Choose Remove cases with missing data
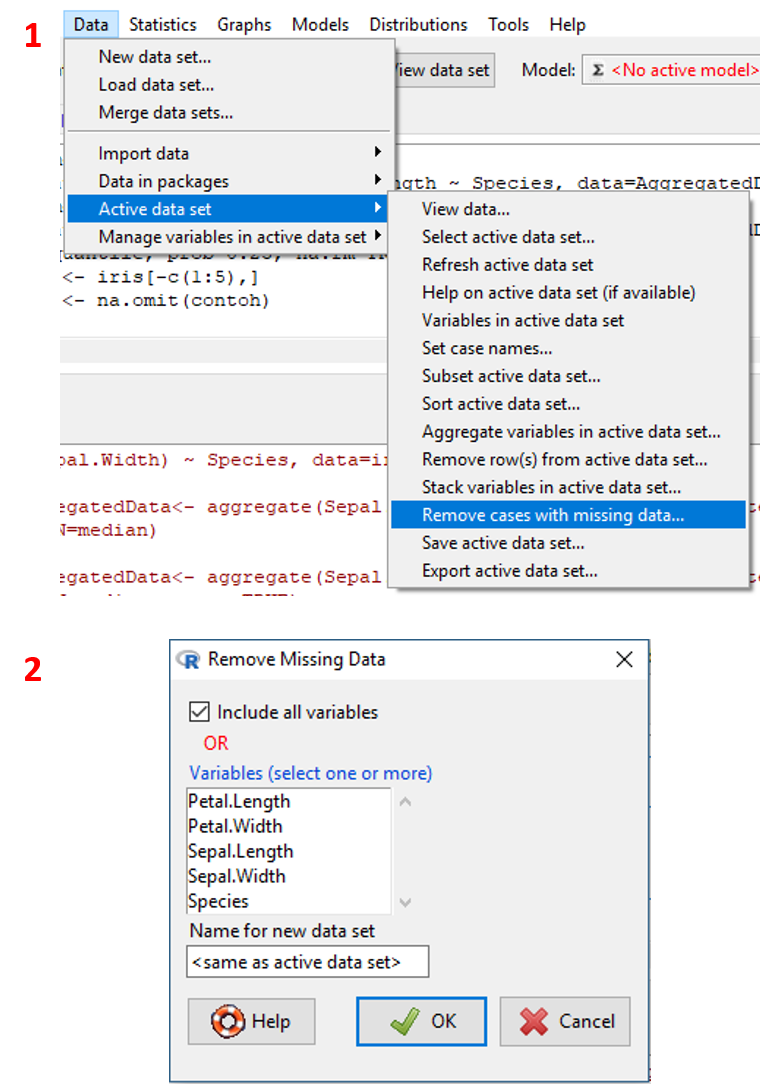This screenshot has height=1084, width=760. 553,515
